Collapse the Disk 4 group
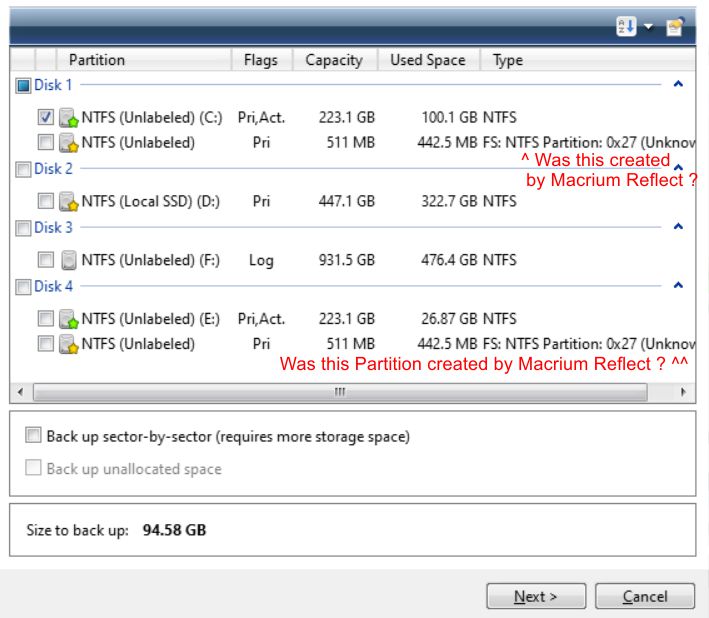This screenshot has width=709, height=618. click(678, 285)
